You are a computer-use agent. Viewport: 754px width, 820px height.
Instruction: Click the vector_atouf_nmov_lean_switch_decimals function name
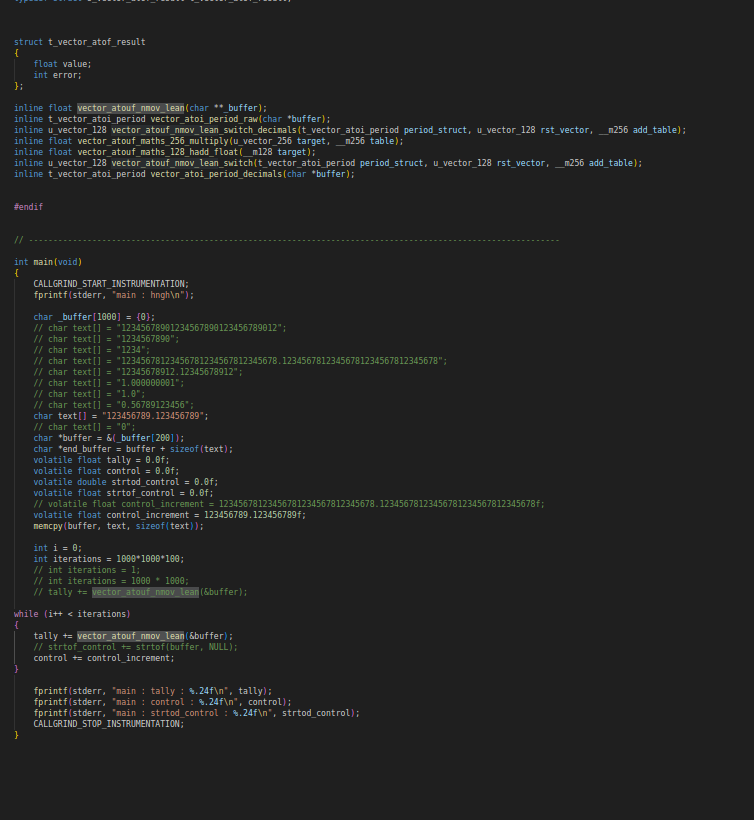click(204, 130)
